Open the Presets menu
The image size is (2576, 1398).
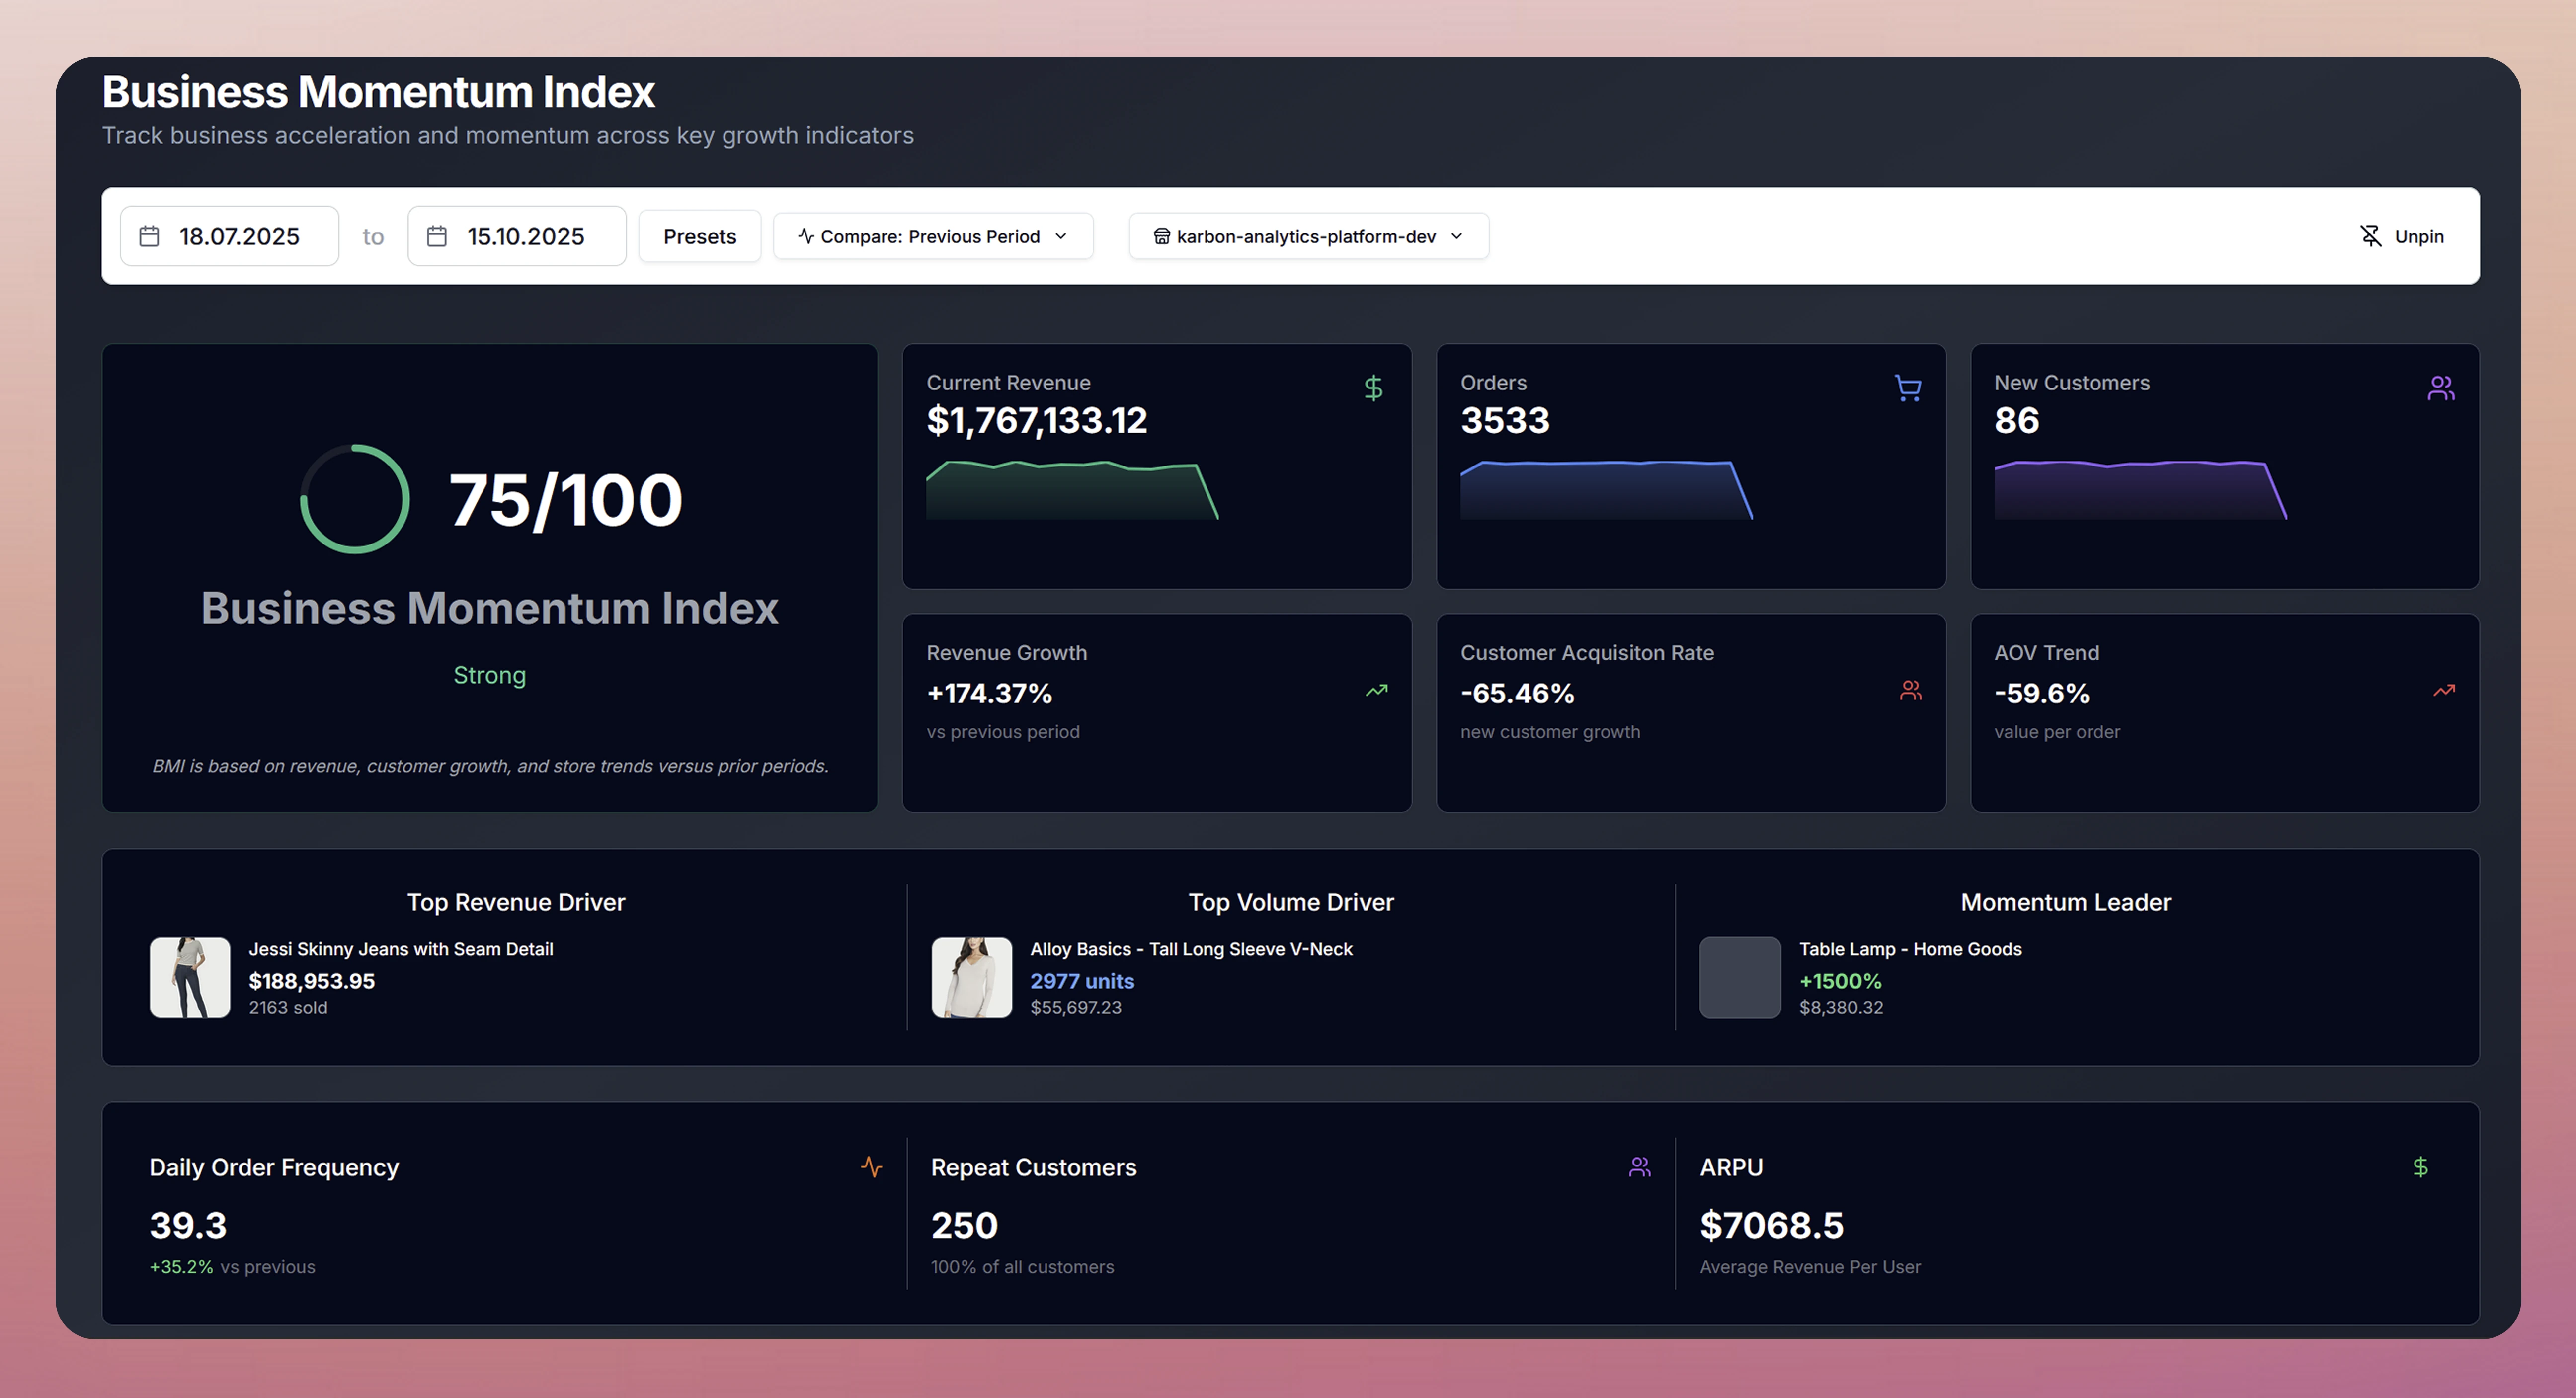point(699,236)
